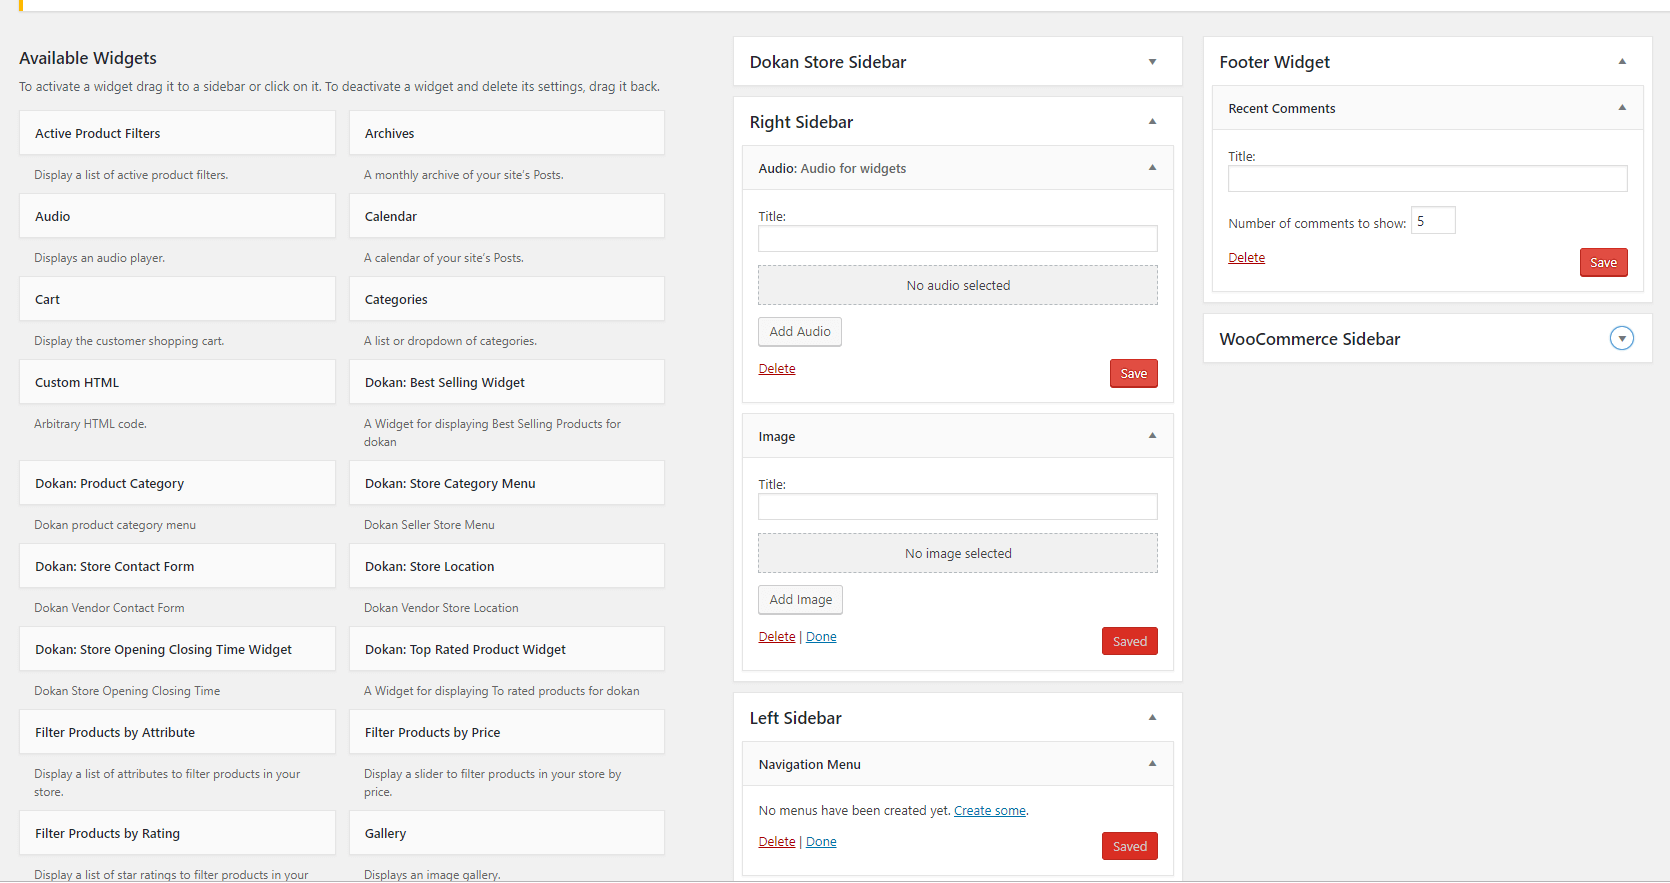Click the Recent Comments Title field

1427,178
